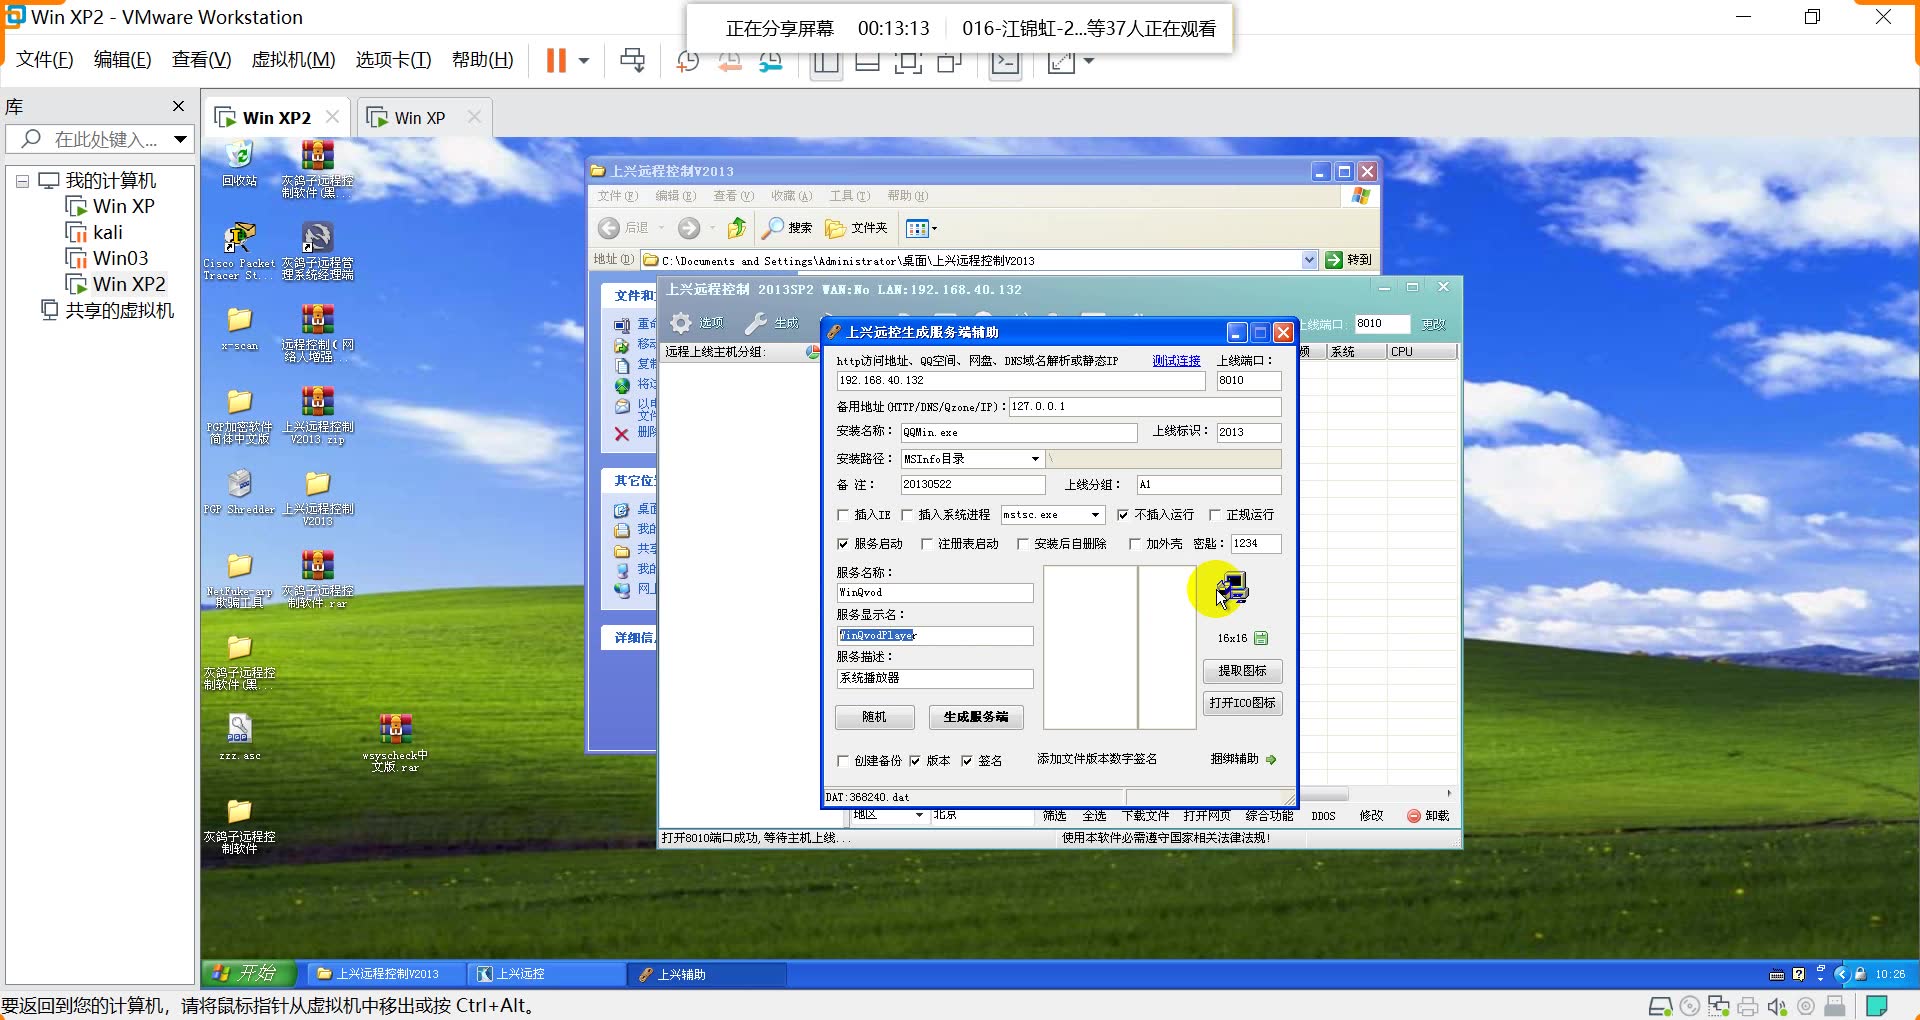Click the green save icon beside 16x16
1920x1020 pixels.
point(1261,638)
